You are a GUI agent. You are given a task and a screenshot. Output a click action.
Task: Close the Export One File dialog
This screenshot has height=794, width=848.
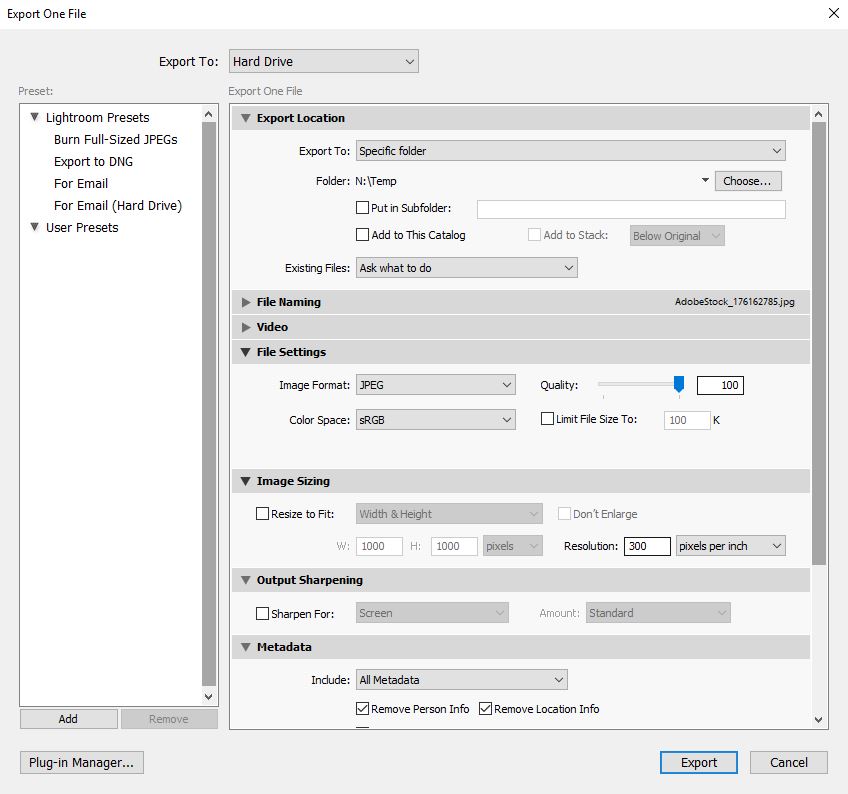tap(834, 13)
